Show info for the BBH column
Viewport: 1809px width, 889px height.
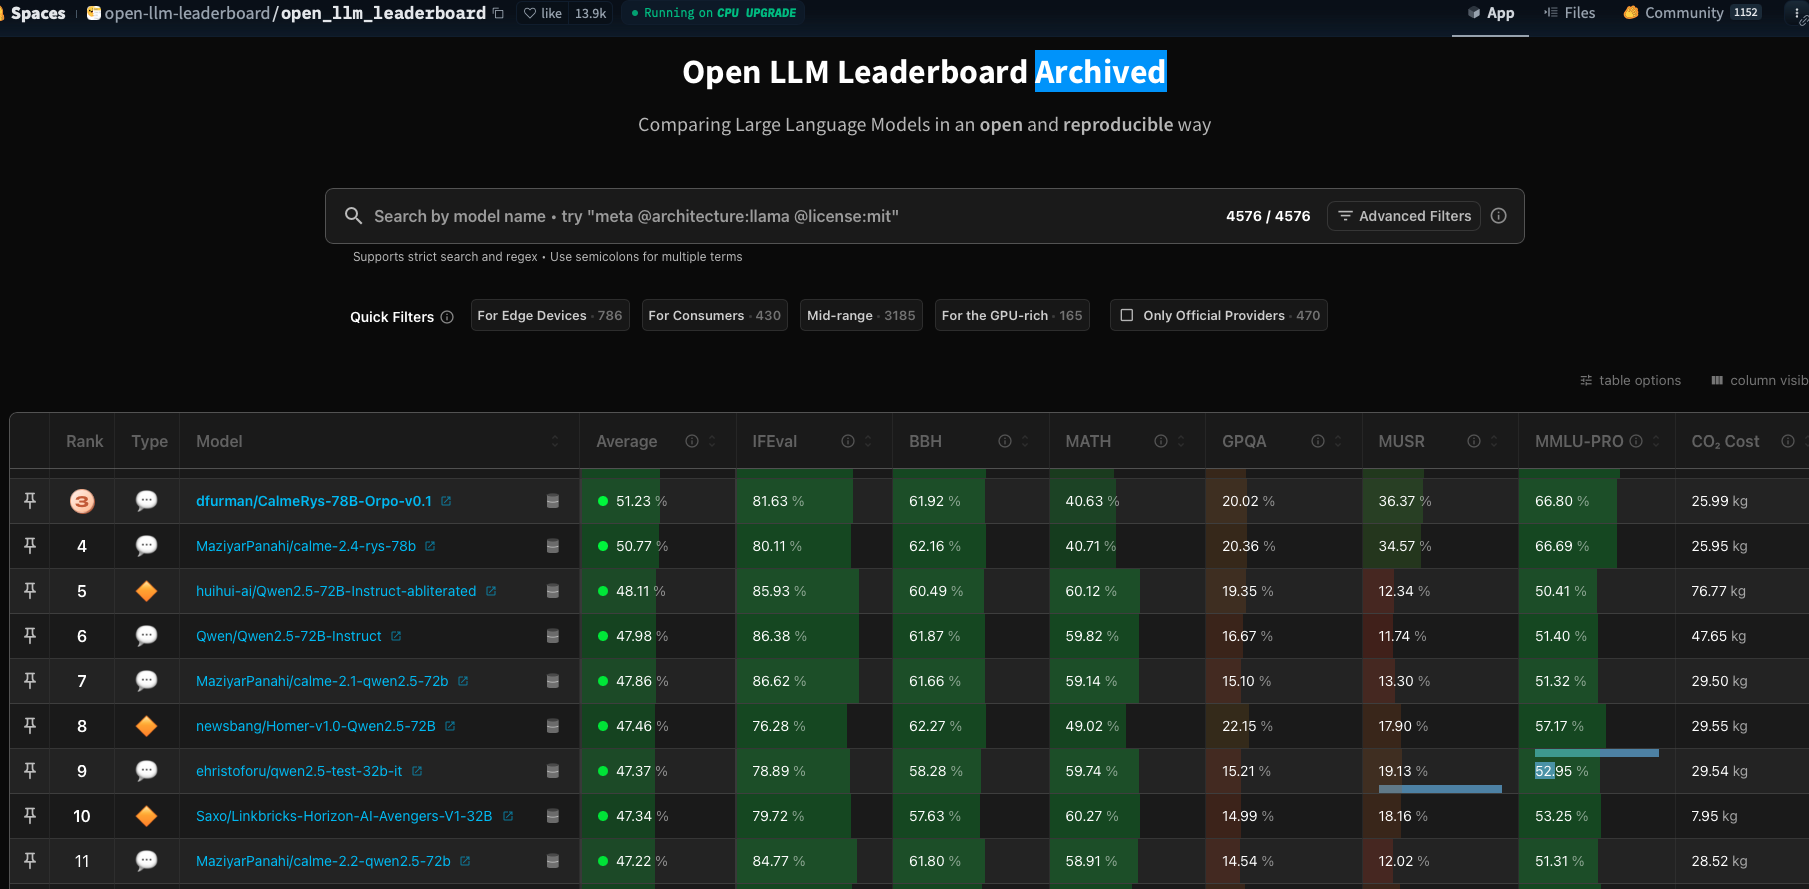[1005, 441]
